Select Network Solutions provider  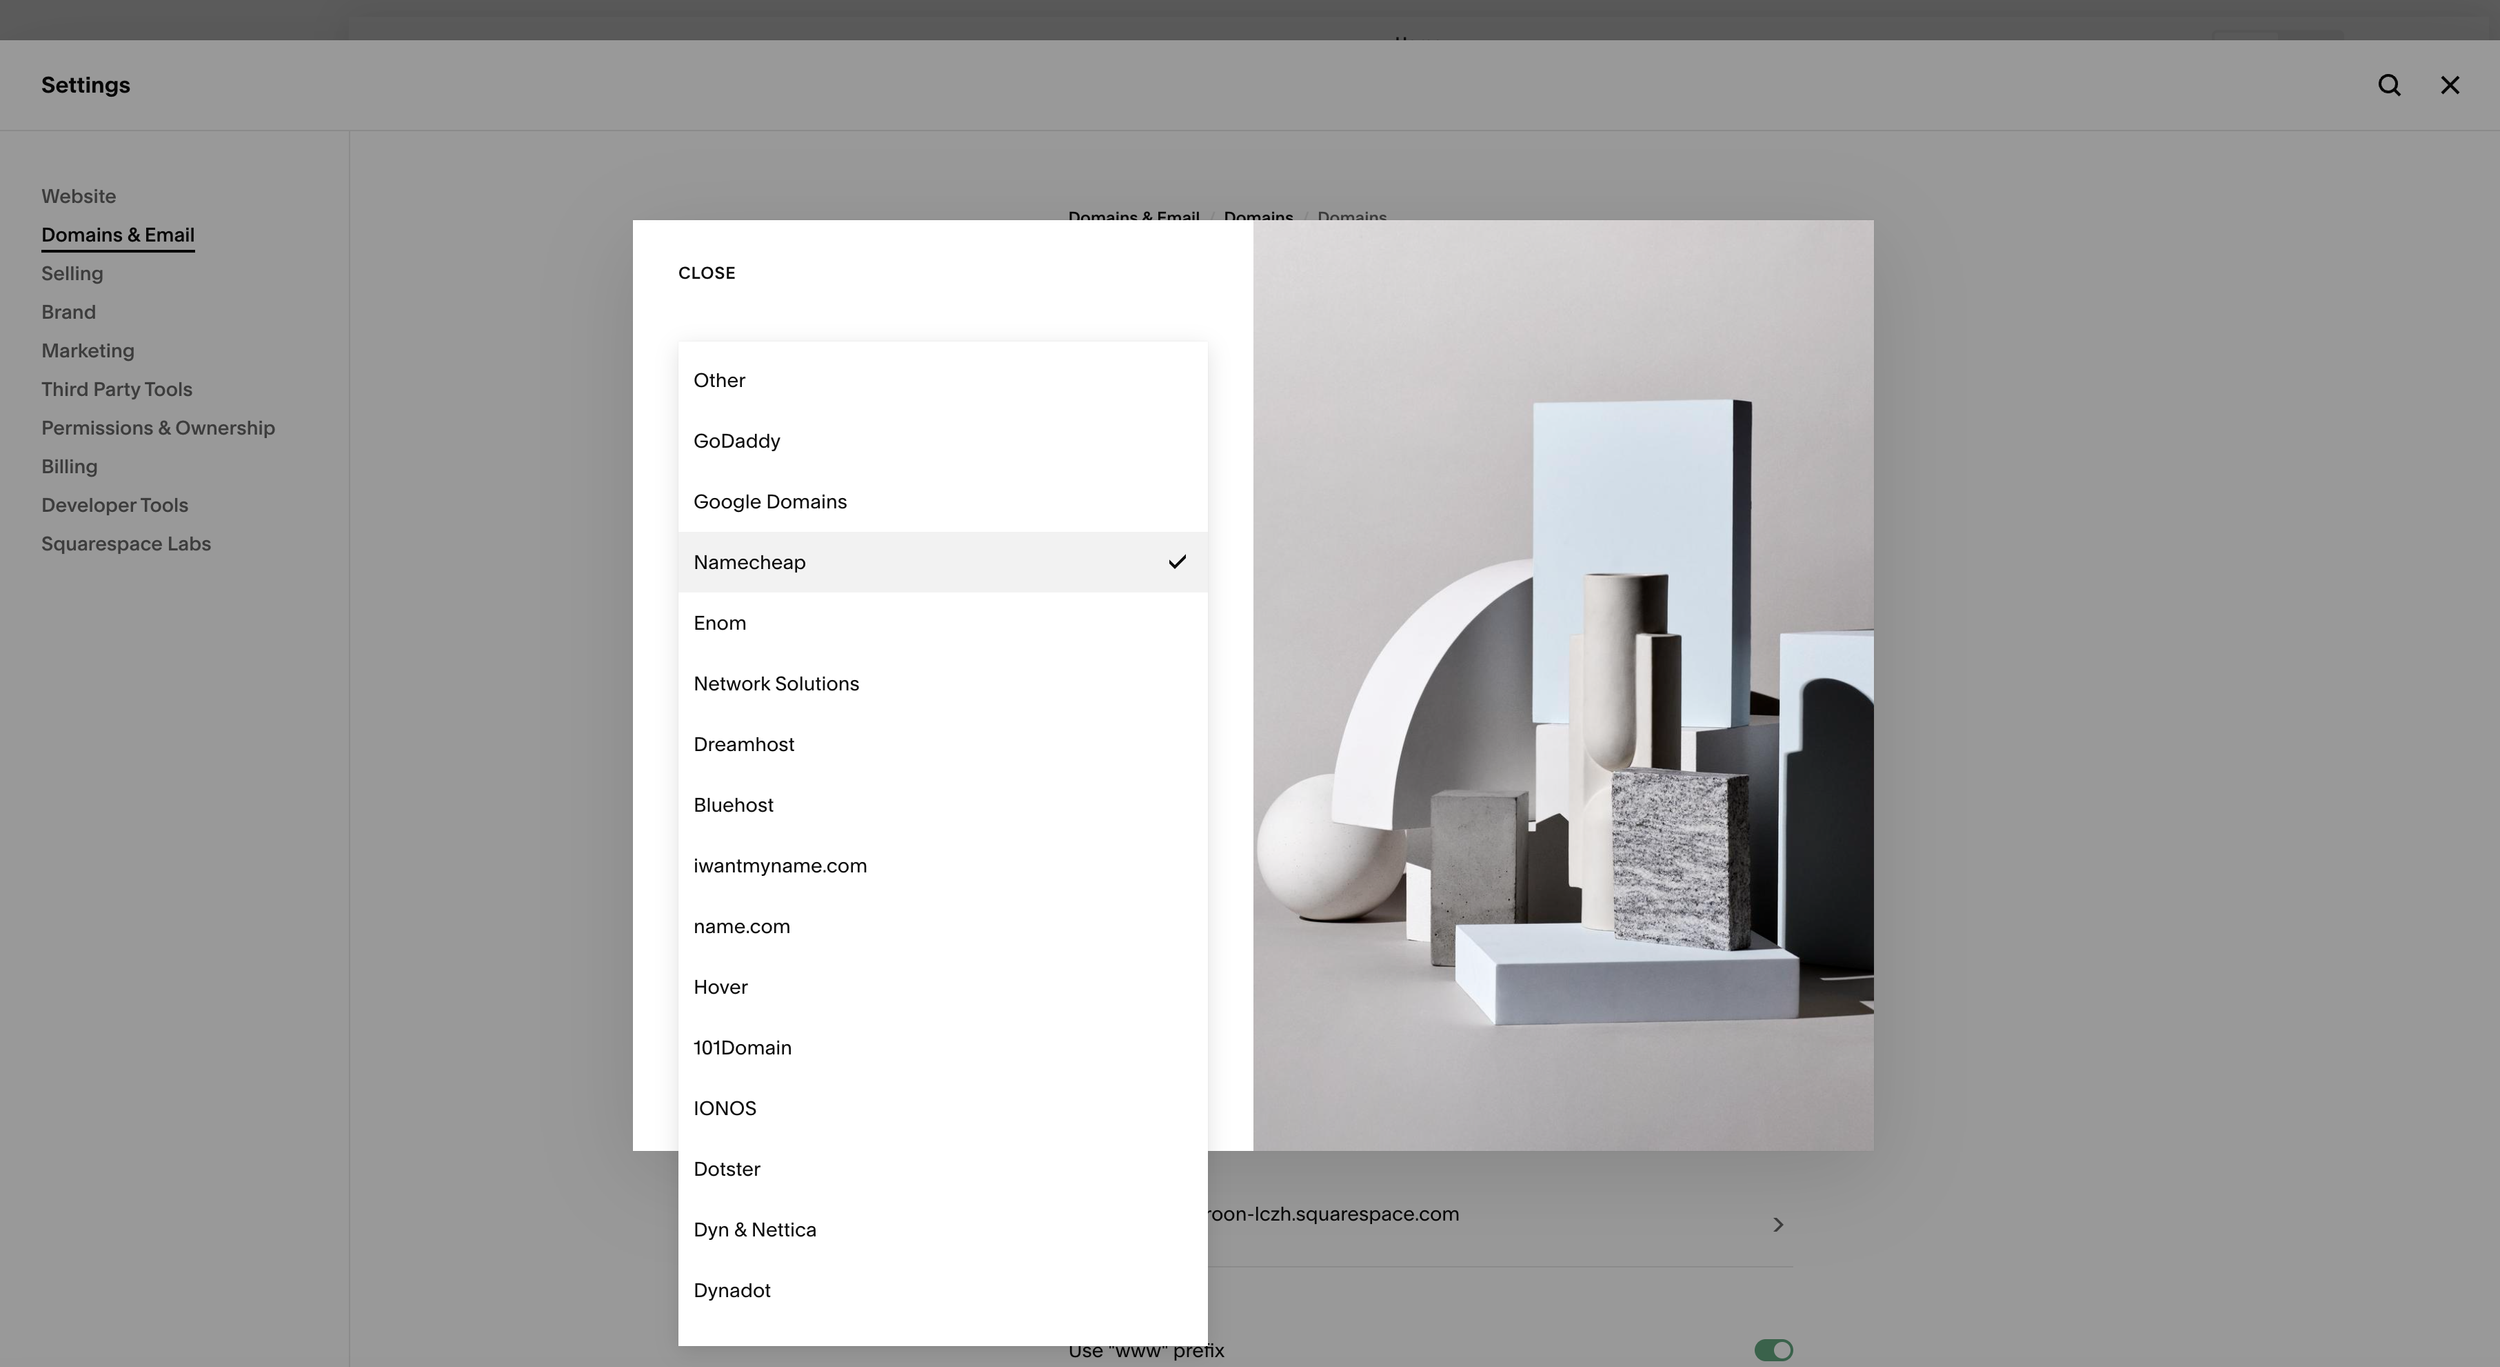tap(776, 684)
